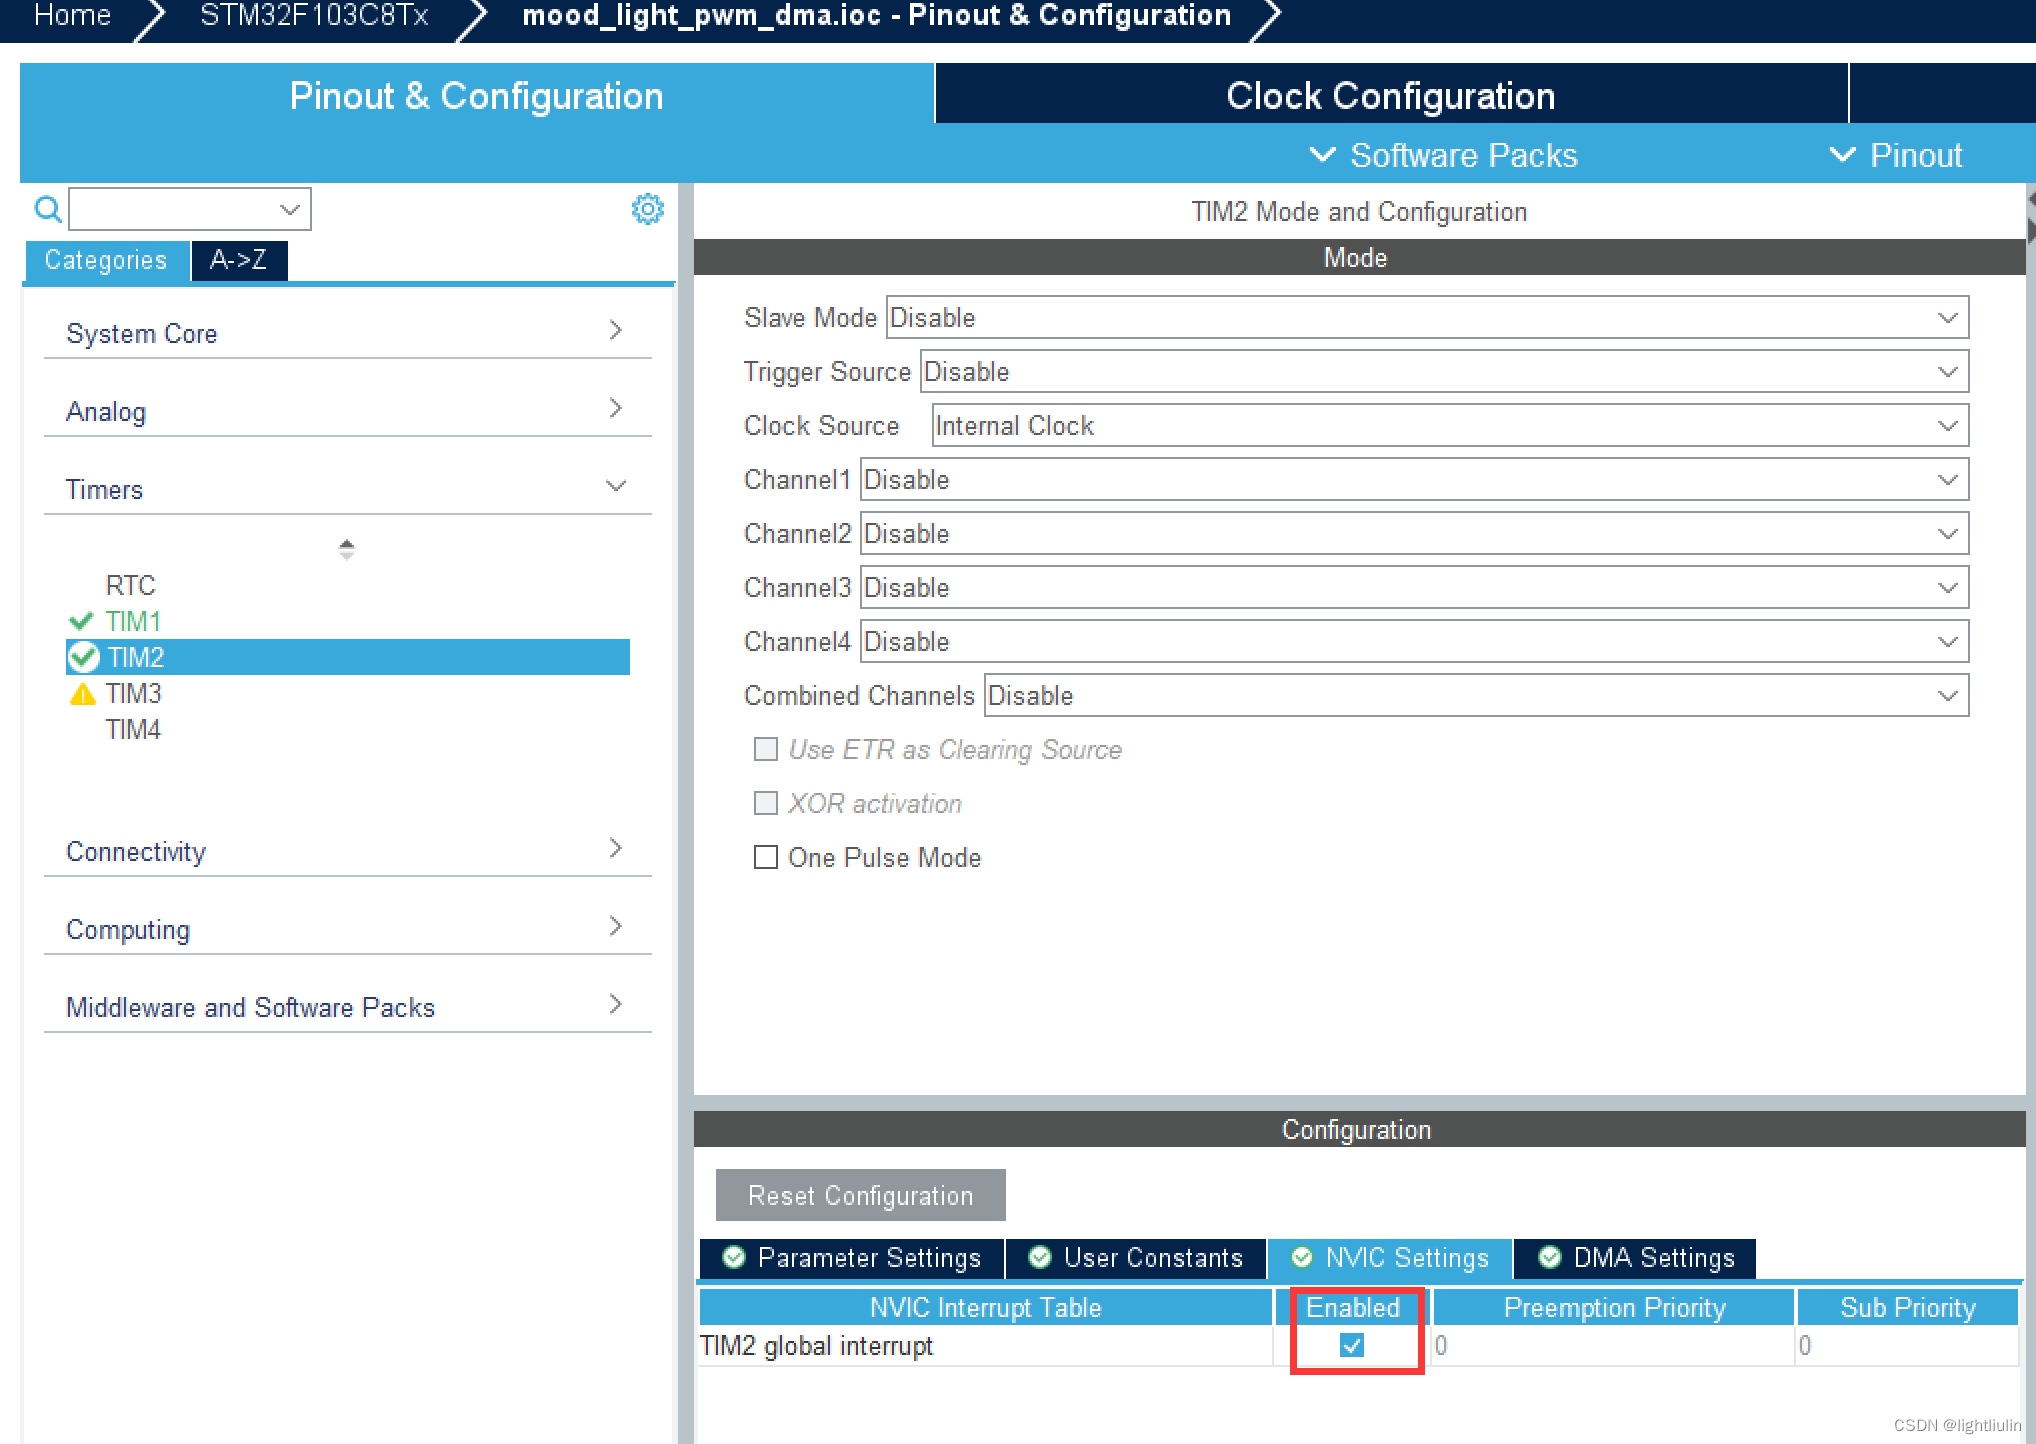Expand the Computing category

tap(347, 928)
